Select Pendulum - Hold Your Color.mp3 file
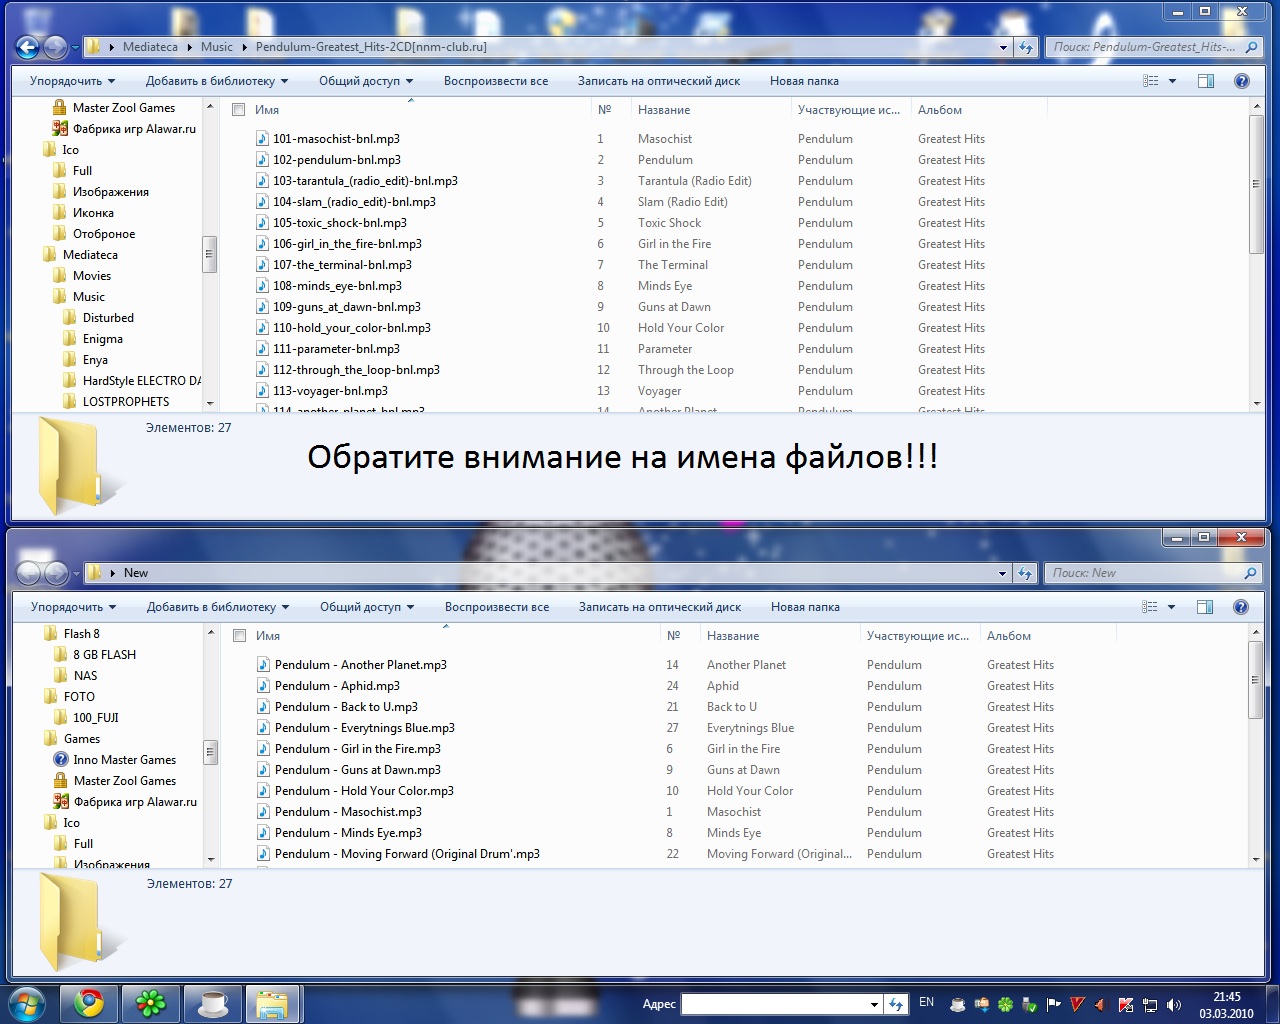1280x1024 pixels. click(x=364, y=791)
